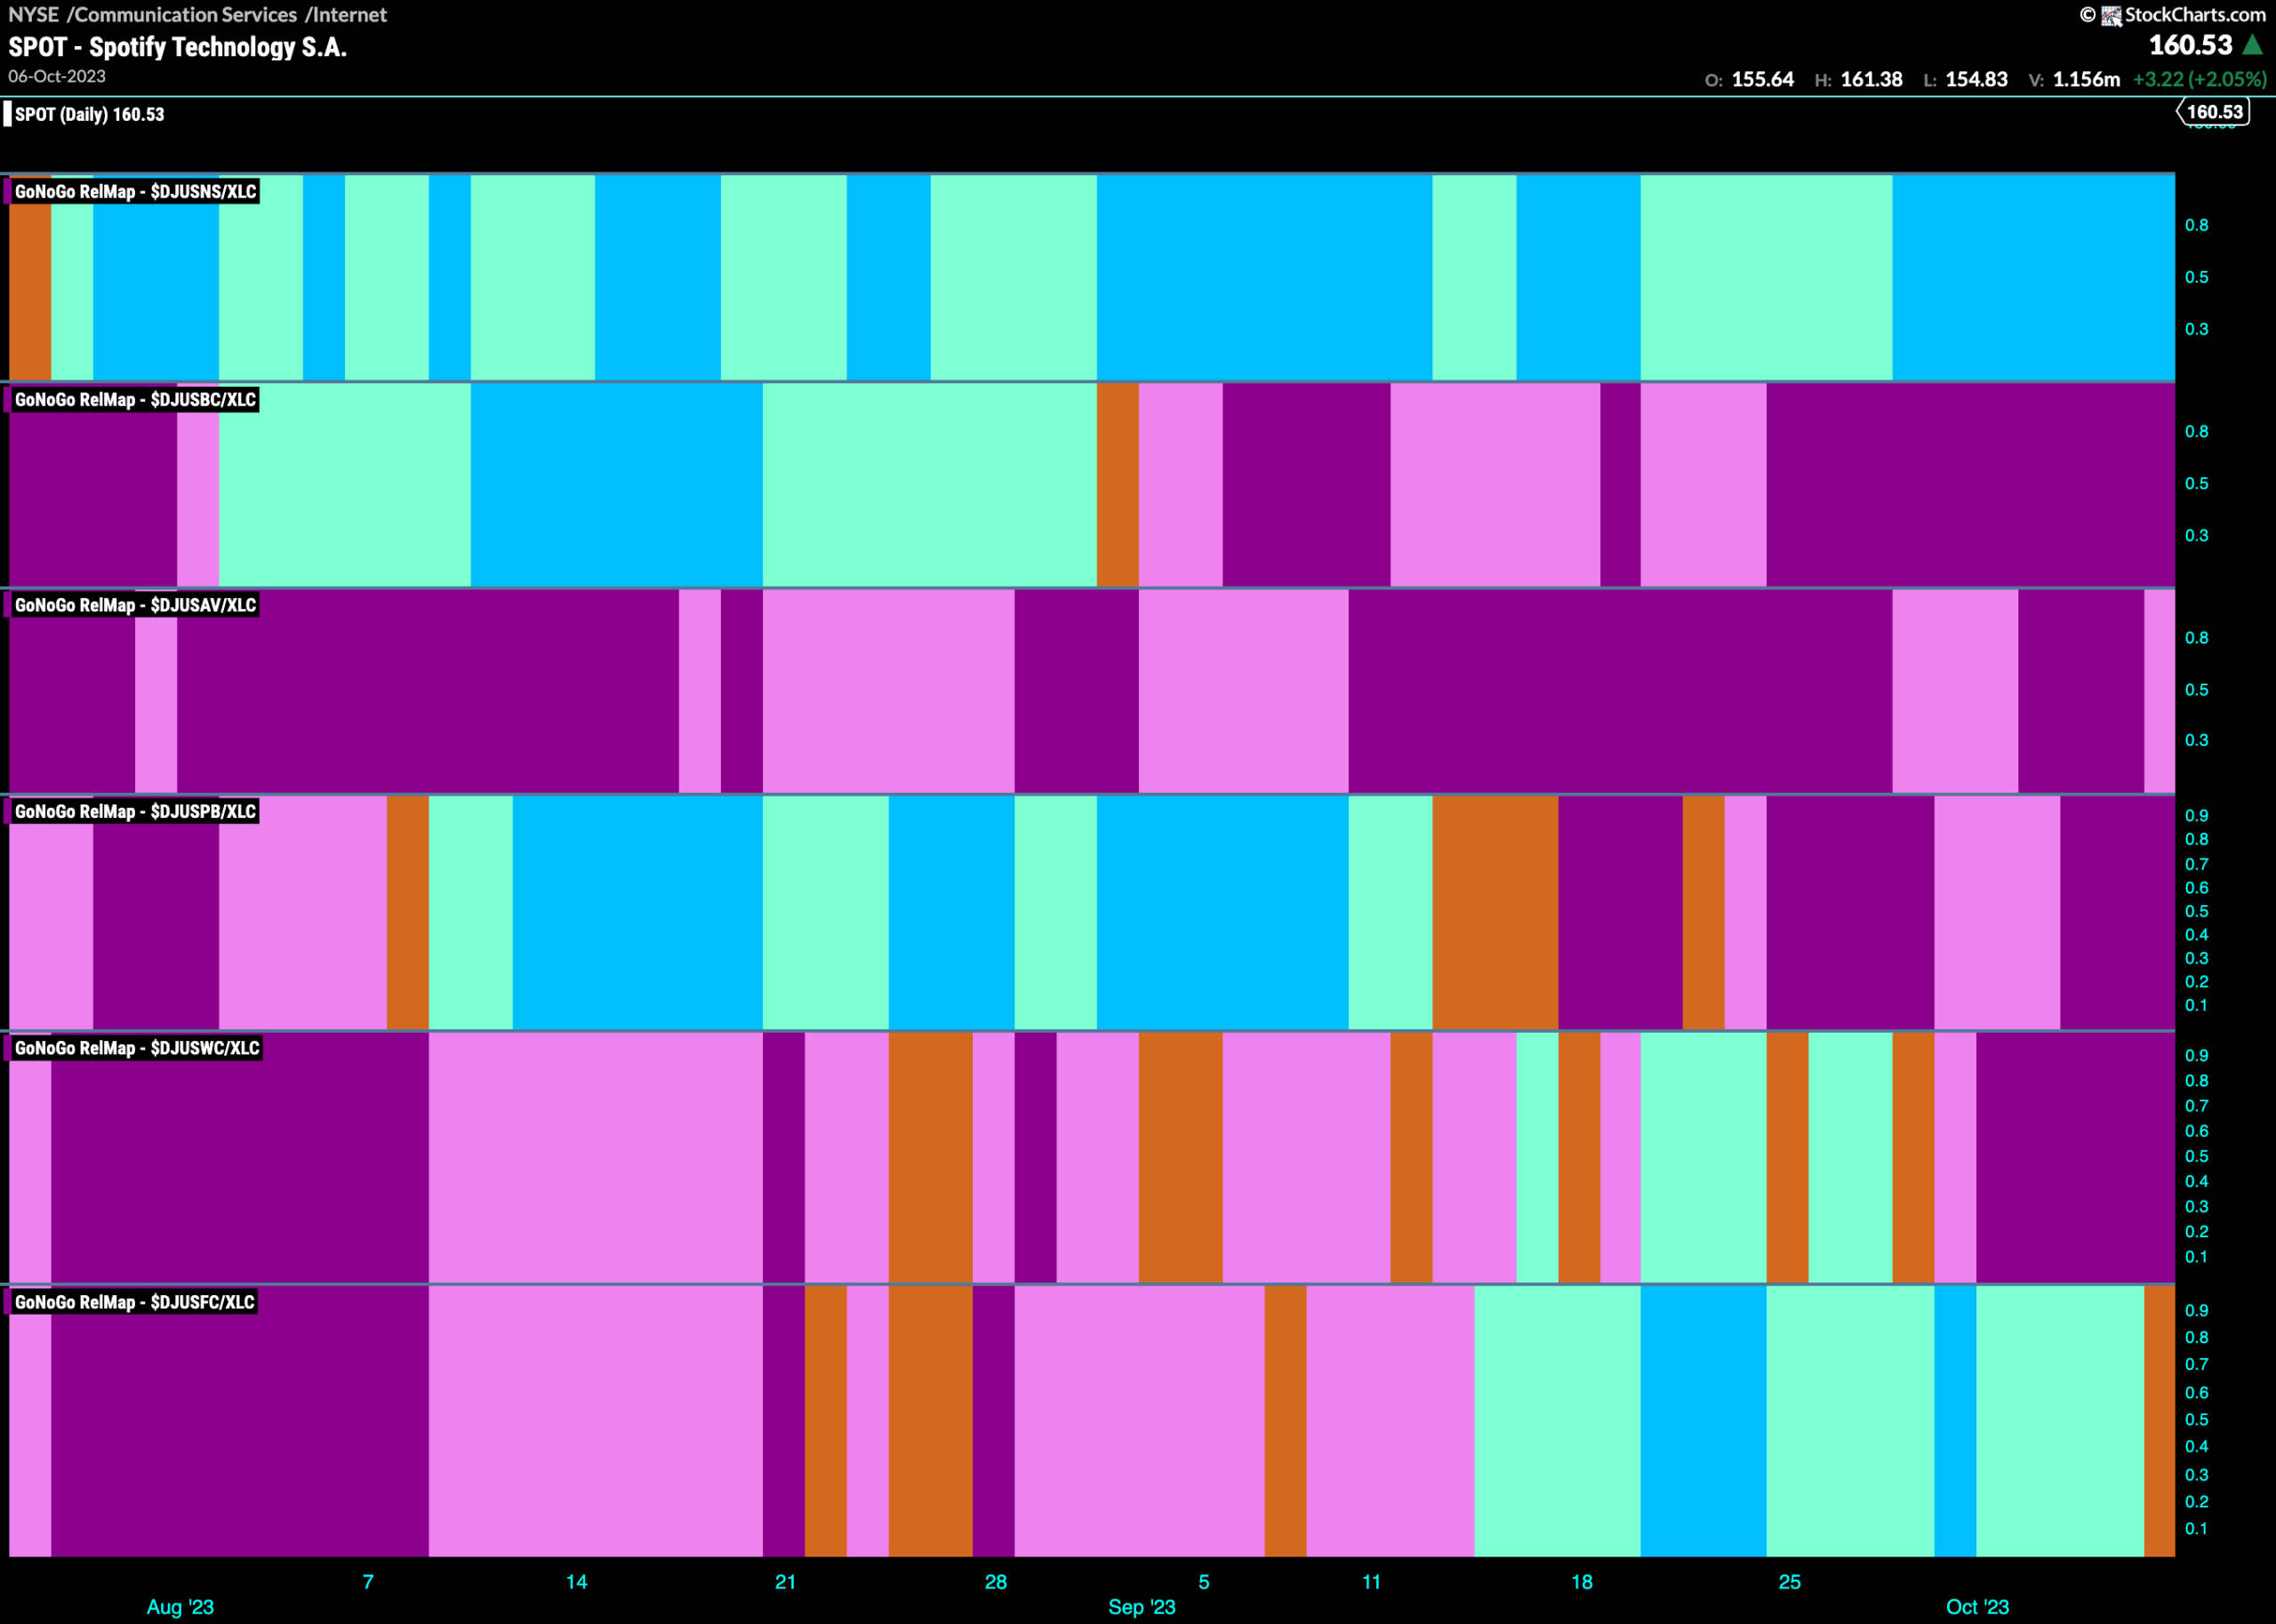Click the Aug '23 axis label

click(180, 1607)
